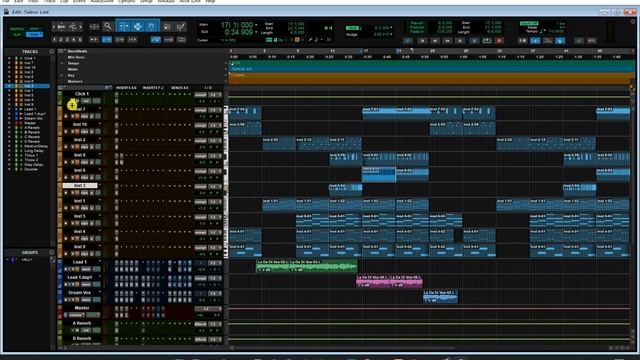Click the Bars|Beats ruler label
The image size is (640, 360).
[x=77, y=51]
